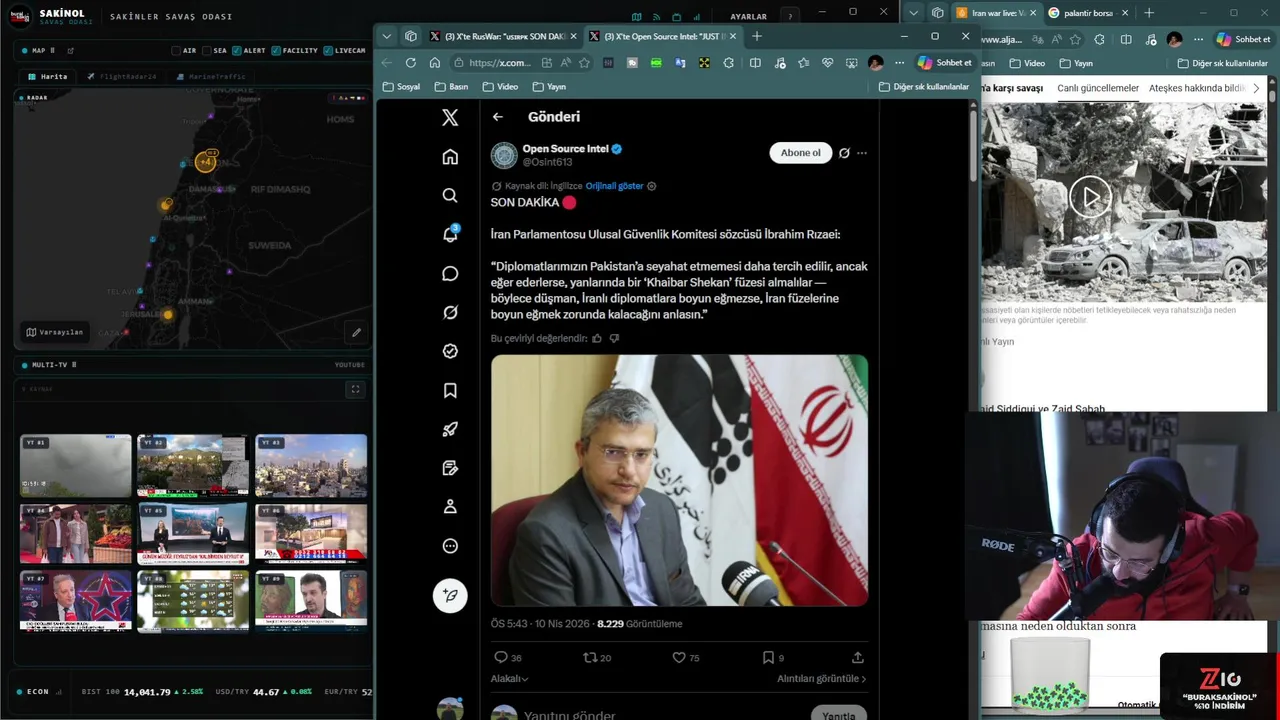The image size is (1280, 720).
Task: Open tab search chevron in Al Jazeera browser
Action: point(913,13)
